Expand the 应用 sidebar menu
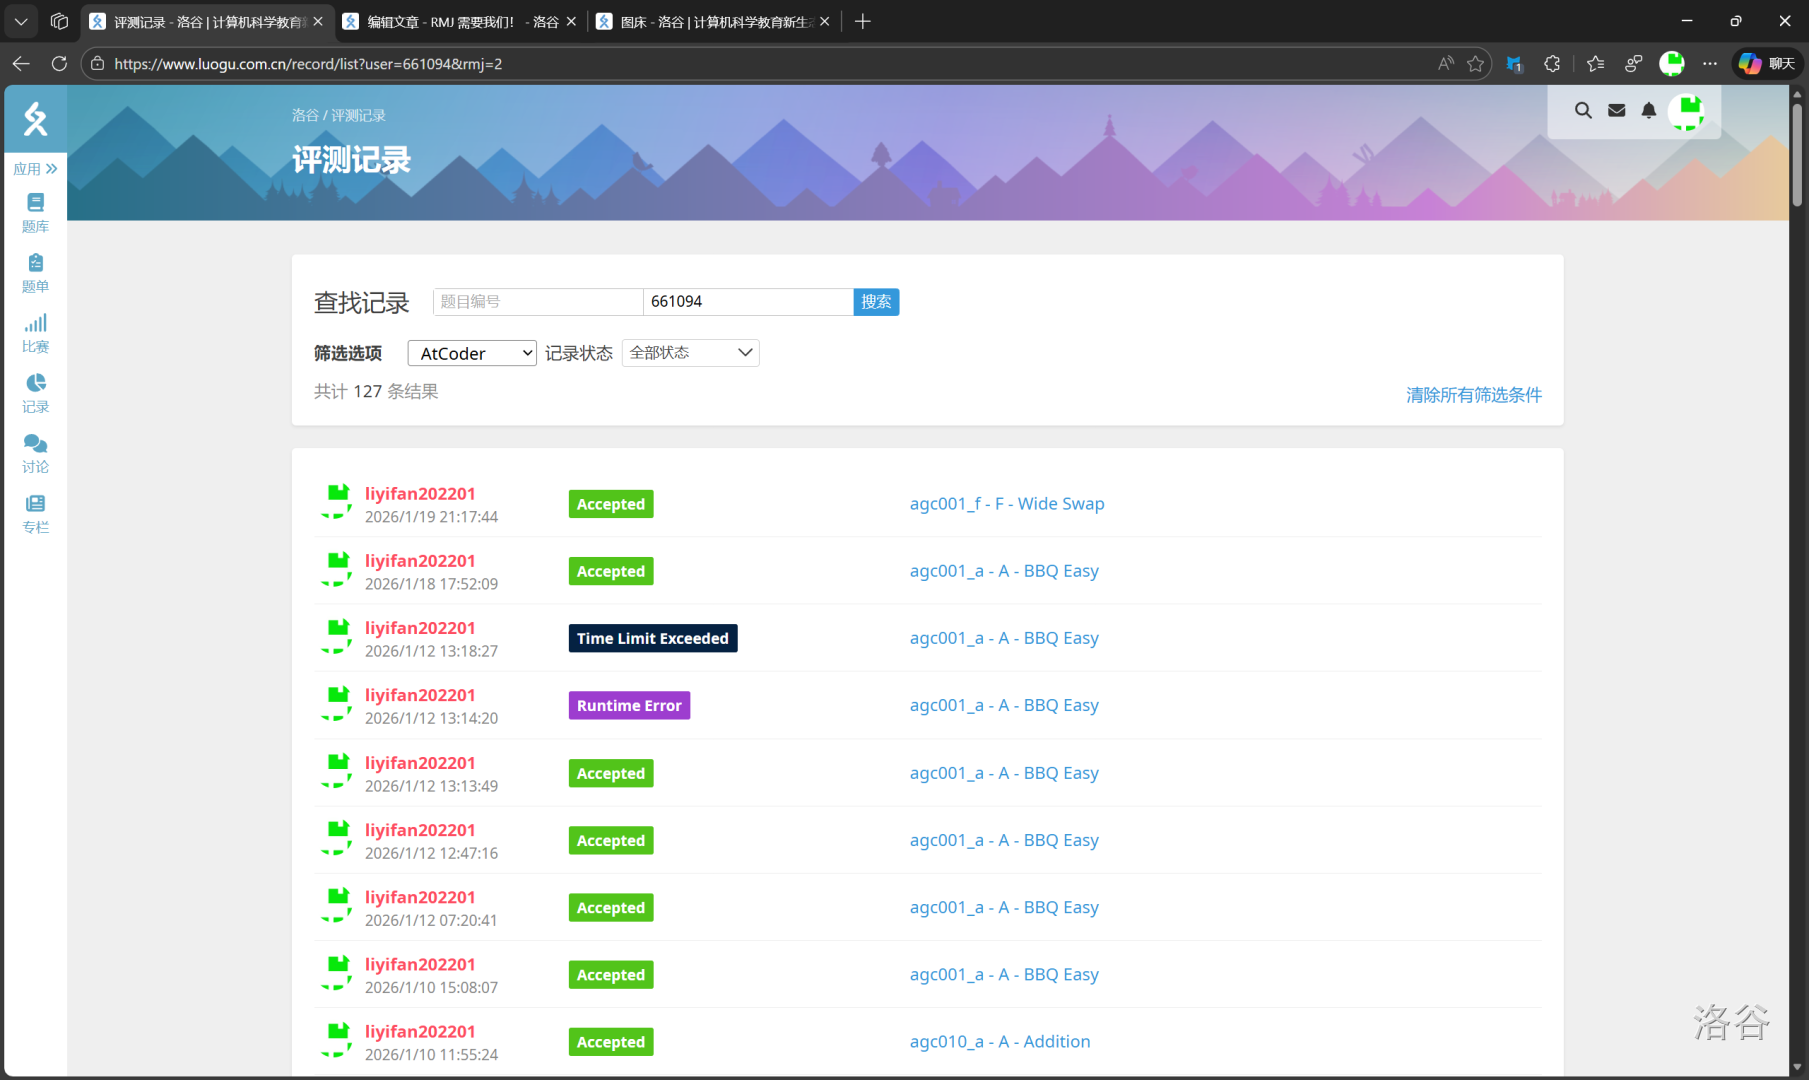1809x1080 pixels. click(x=35, y=169)
